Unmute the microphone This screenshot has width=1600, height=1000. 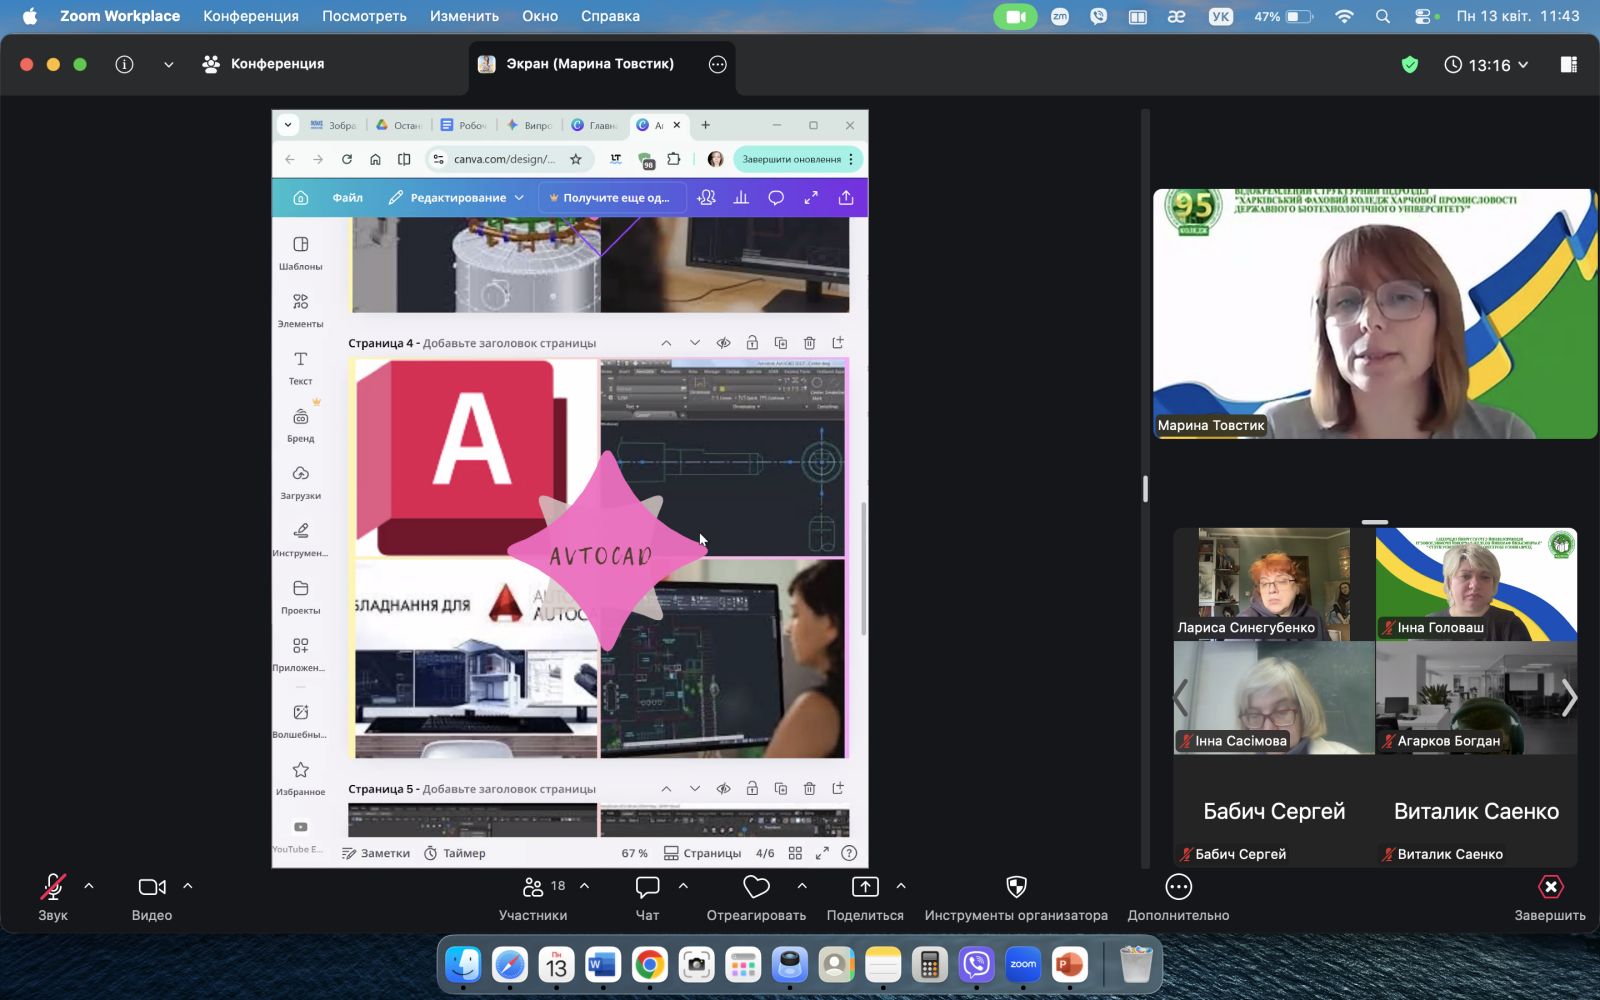coord(53,888)
